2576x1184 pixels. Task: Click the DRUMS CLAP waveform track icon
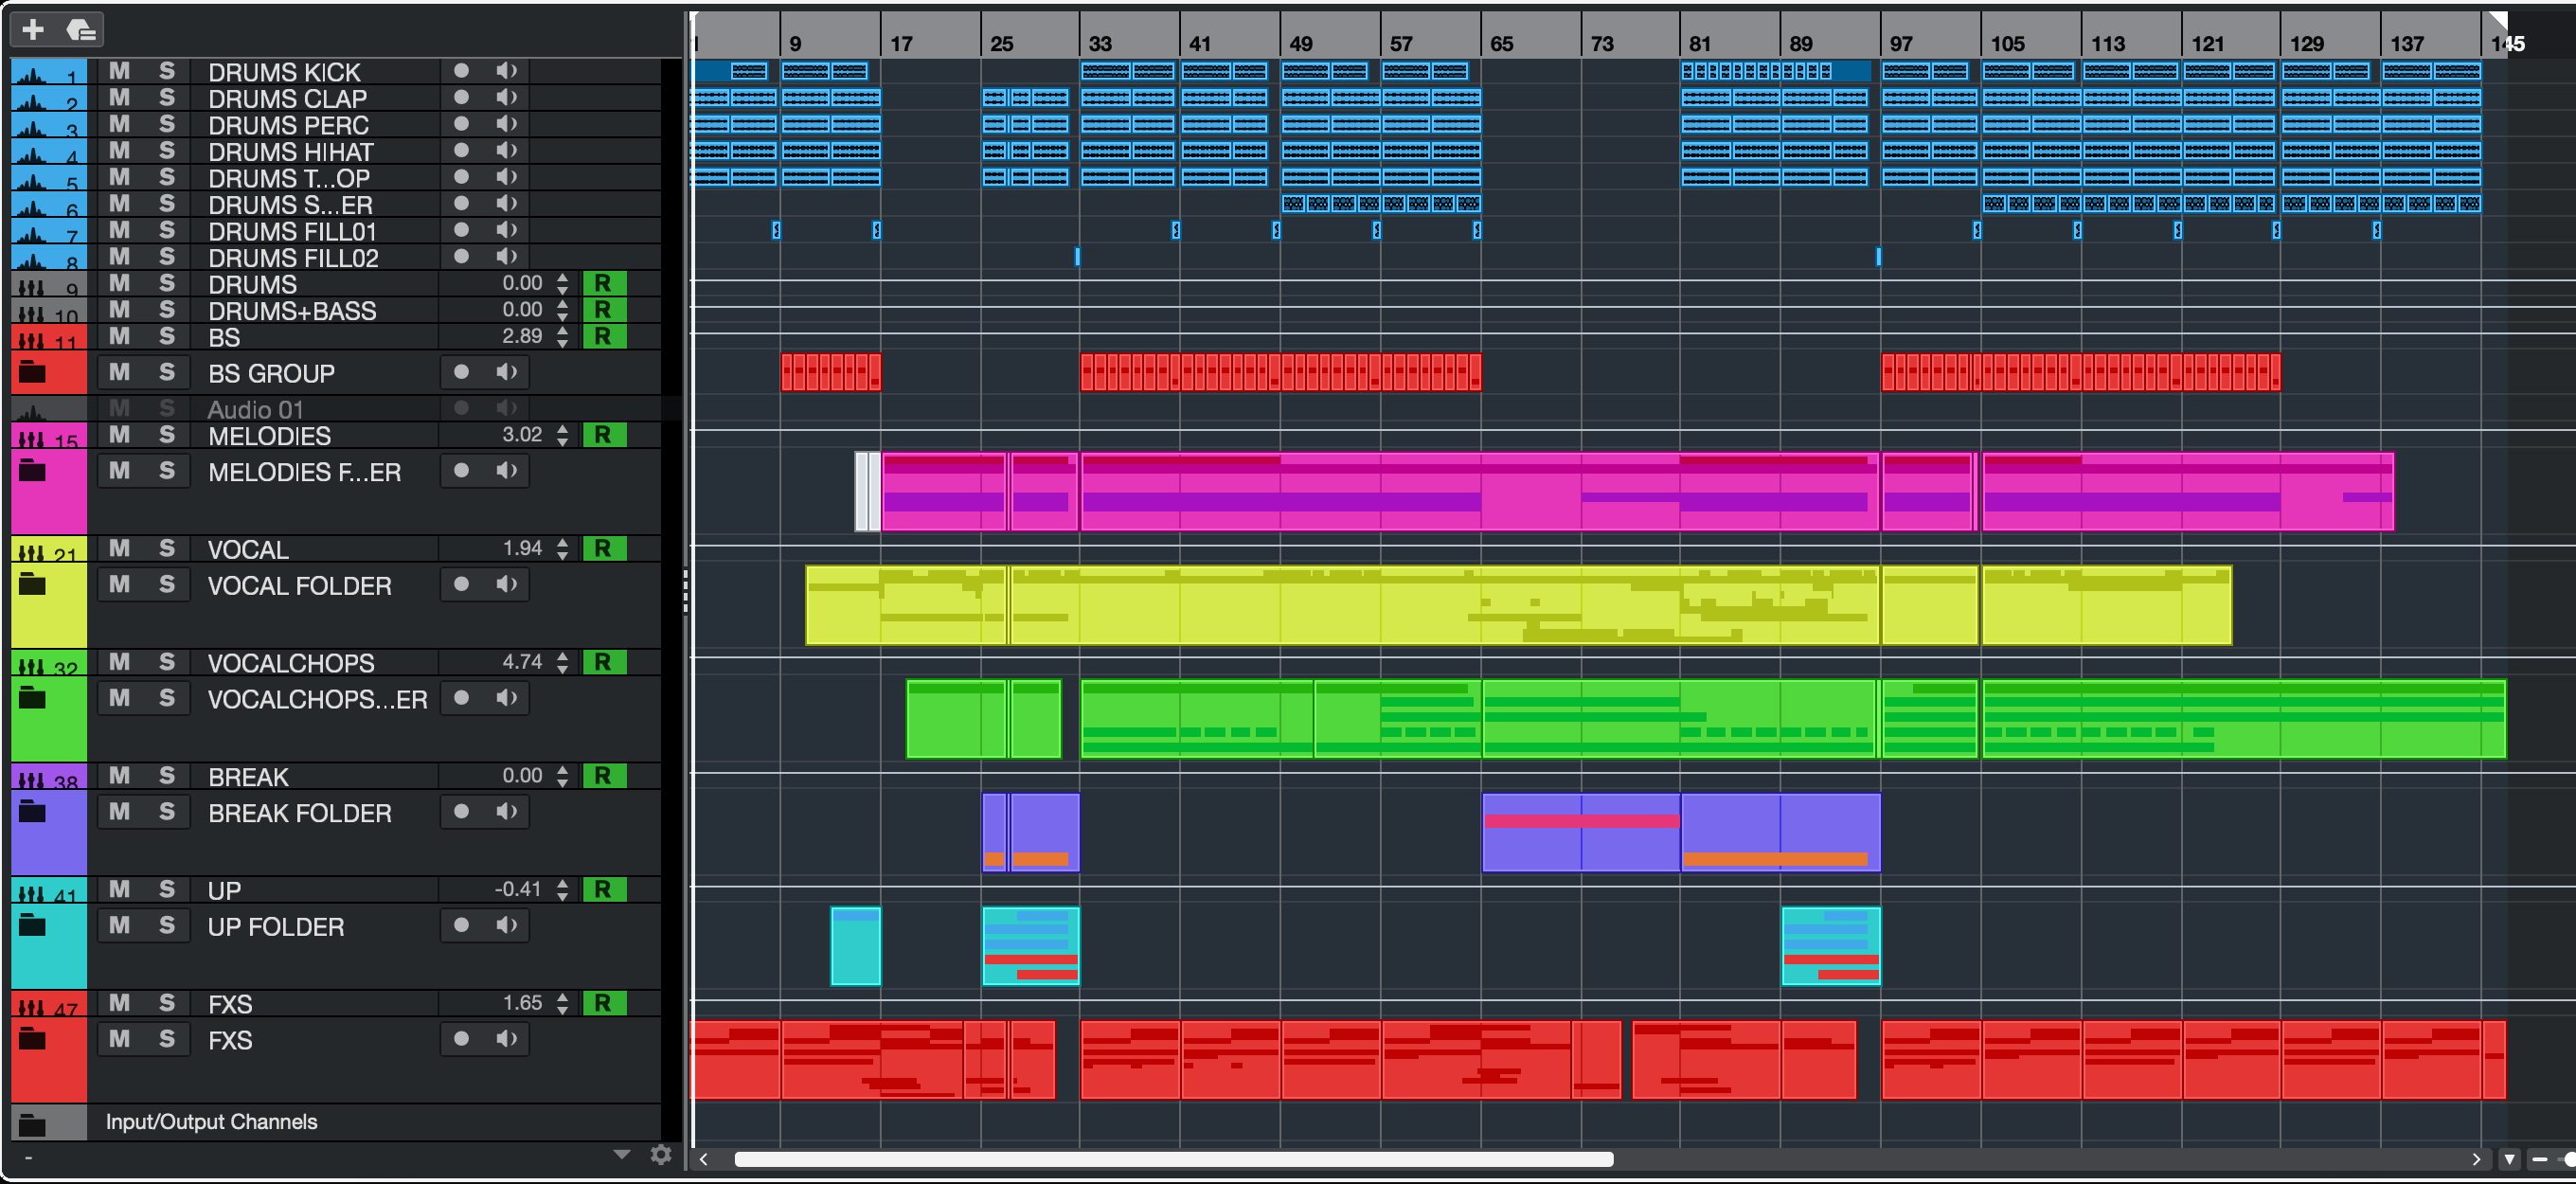(x=47, y=98)
